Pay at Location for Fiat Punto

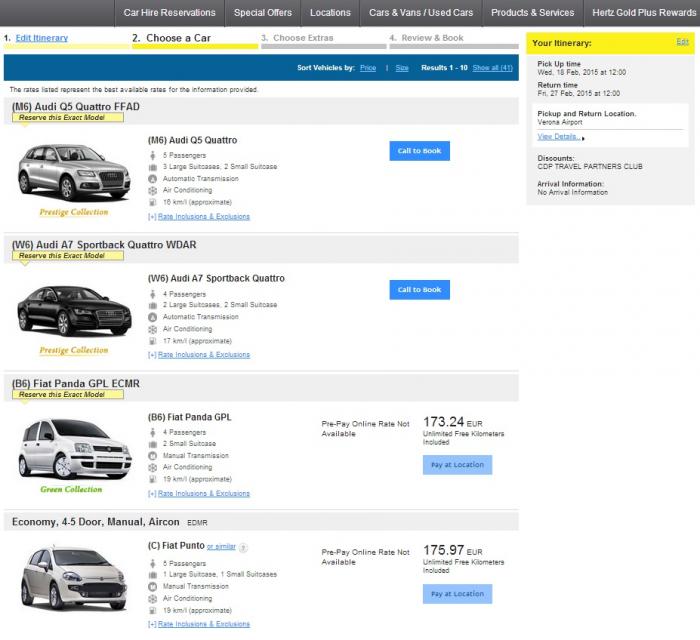[457, 594]
